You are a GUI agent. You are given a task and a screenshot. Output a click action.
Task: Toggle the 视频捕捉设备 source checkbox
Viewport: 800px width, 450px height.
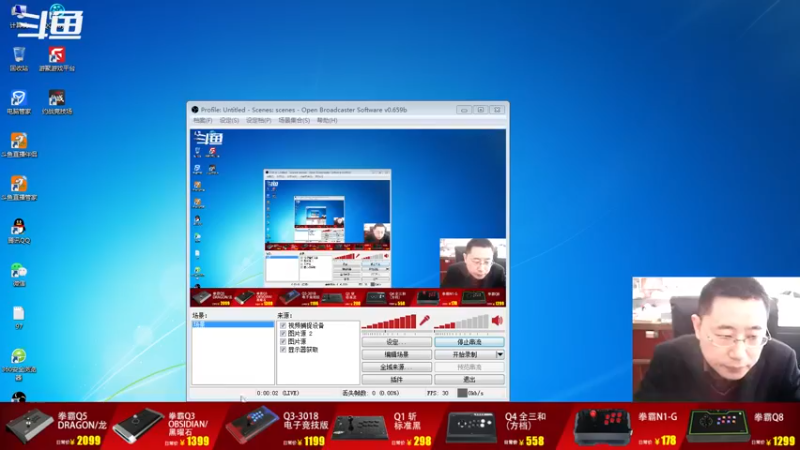pos(283,326)
